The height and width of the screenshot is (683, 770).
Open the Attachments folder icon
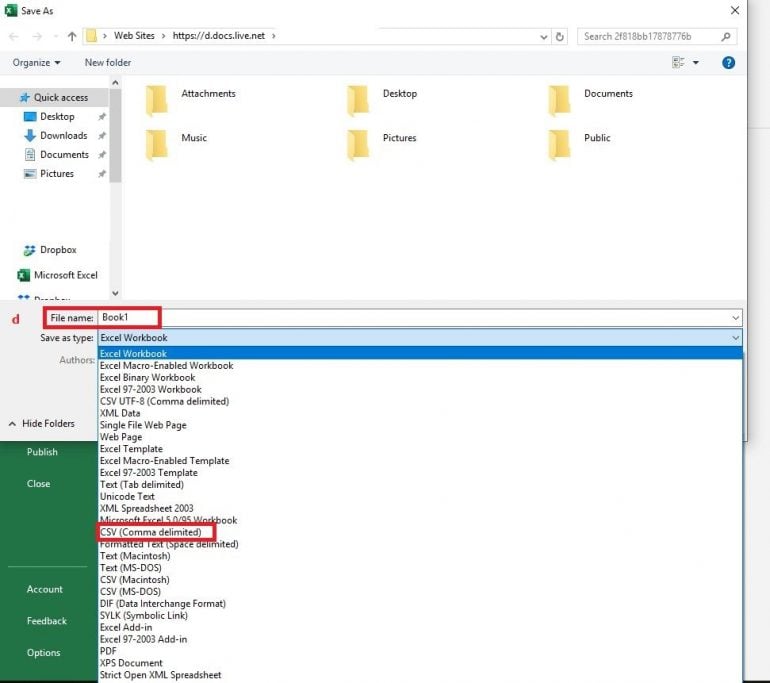pyautogui.click(x=157, y=99)
